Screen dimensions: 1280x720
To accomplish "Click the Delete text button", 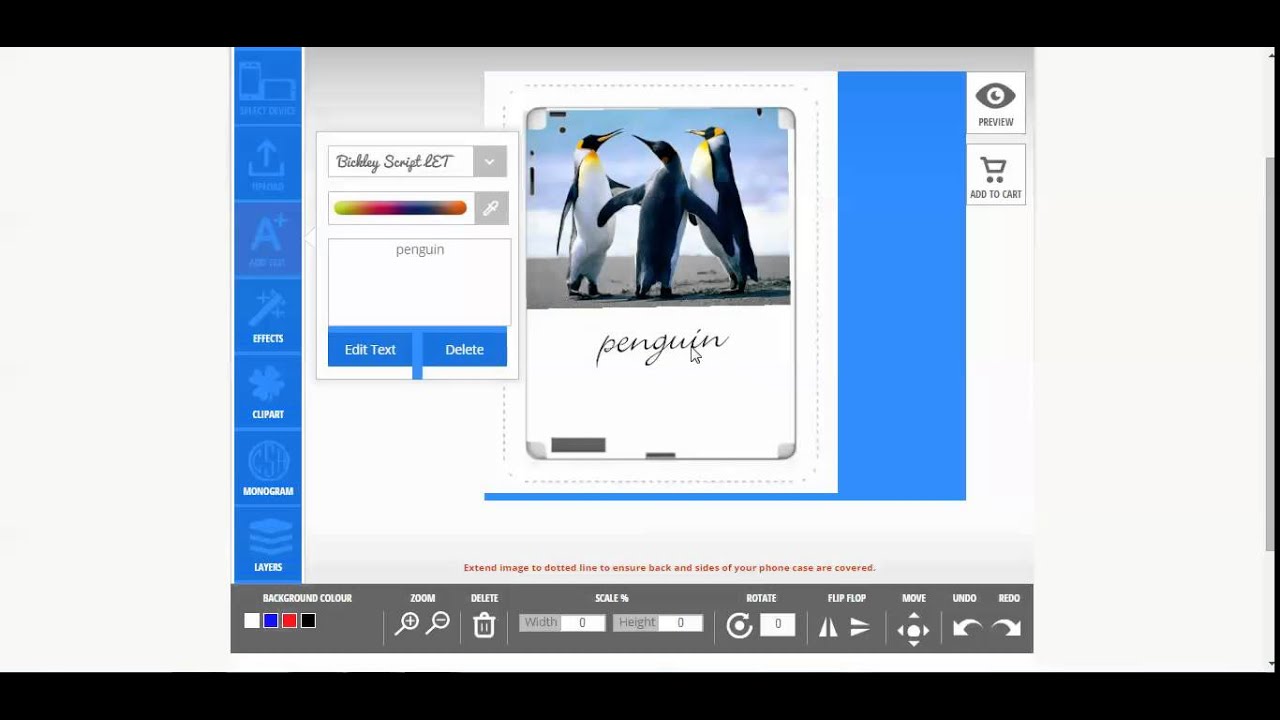I will [x=464, y=349].
